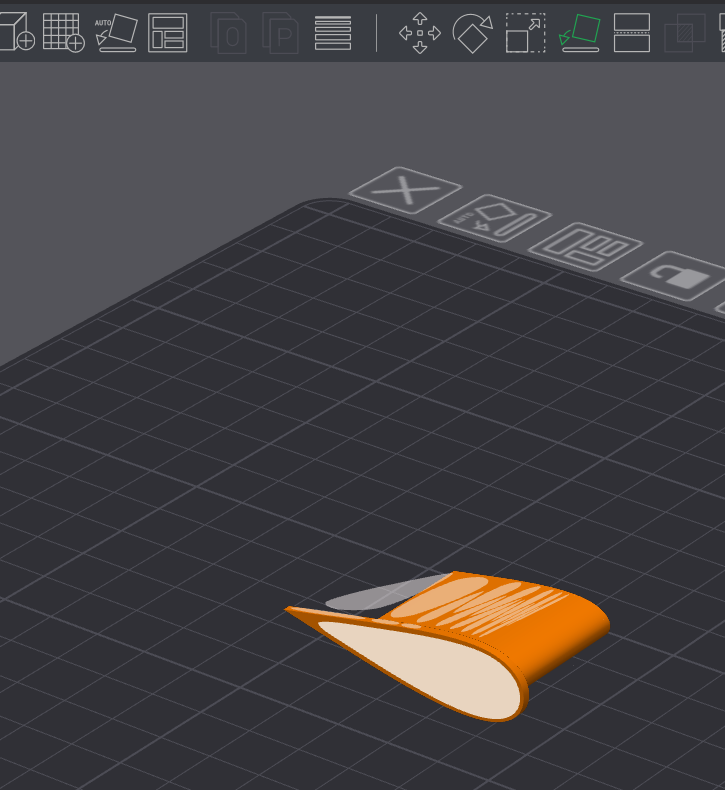
Task: Open Variable layer height tool
Action: click(x=333, y=33)
